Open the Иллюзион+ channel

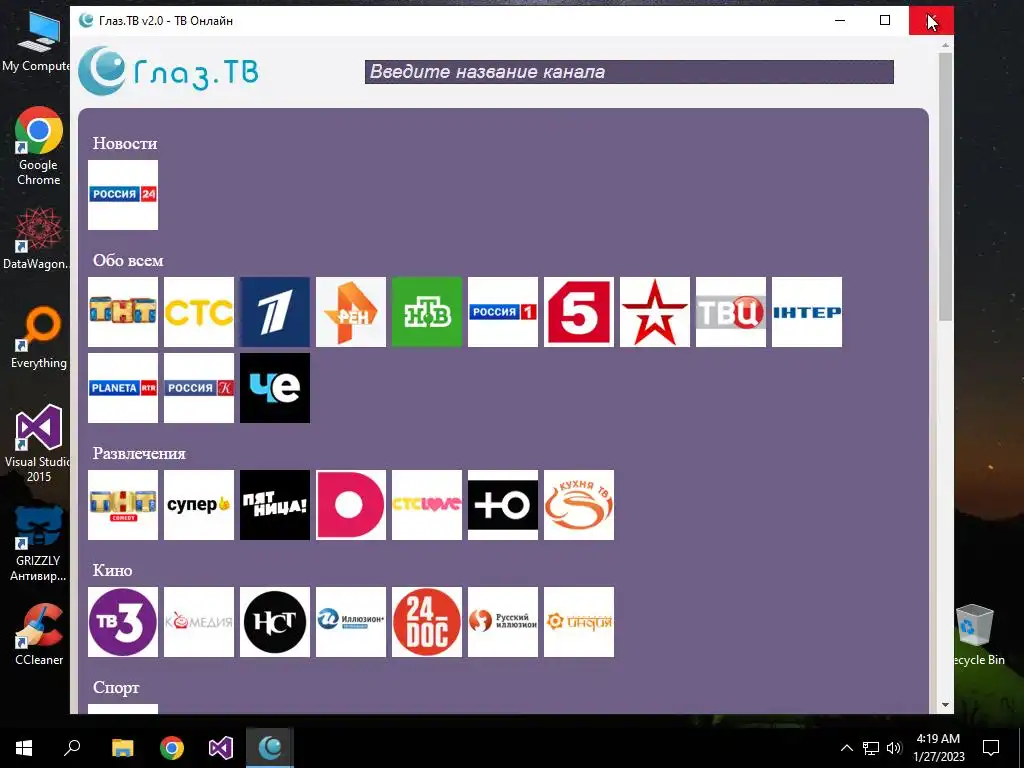point(351,622)
